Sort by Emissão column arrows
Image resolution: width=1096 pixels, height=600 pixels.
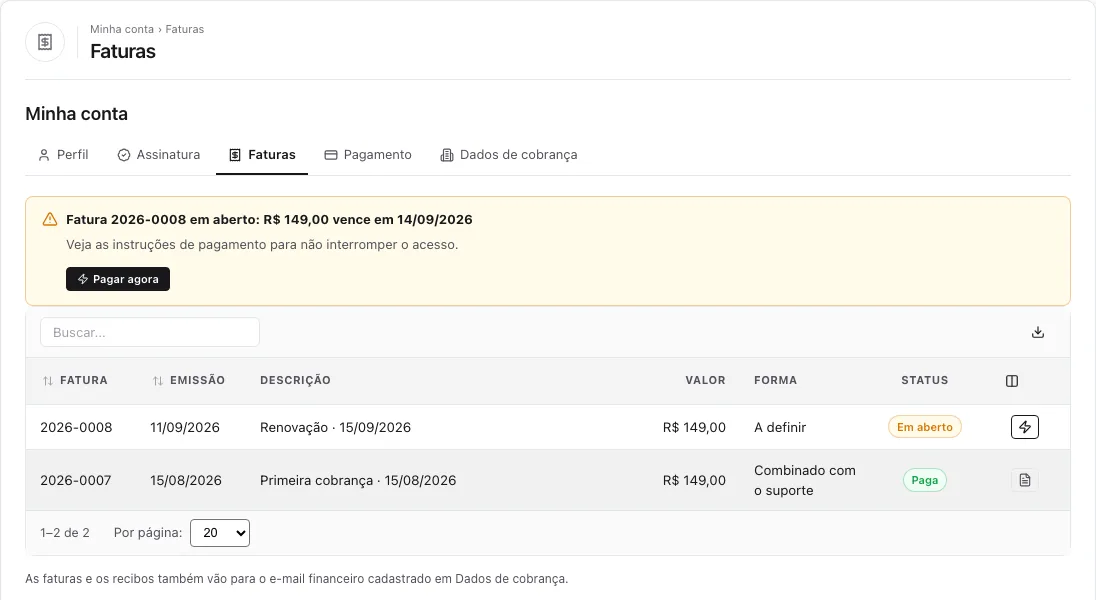158,381
